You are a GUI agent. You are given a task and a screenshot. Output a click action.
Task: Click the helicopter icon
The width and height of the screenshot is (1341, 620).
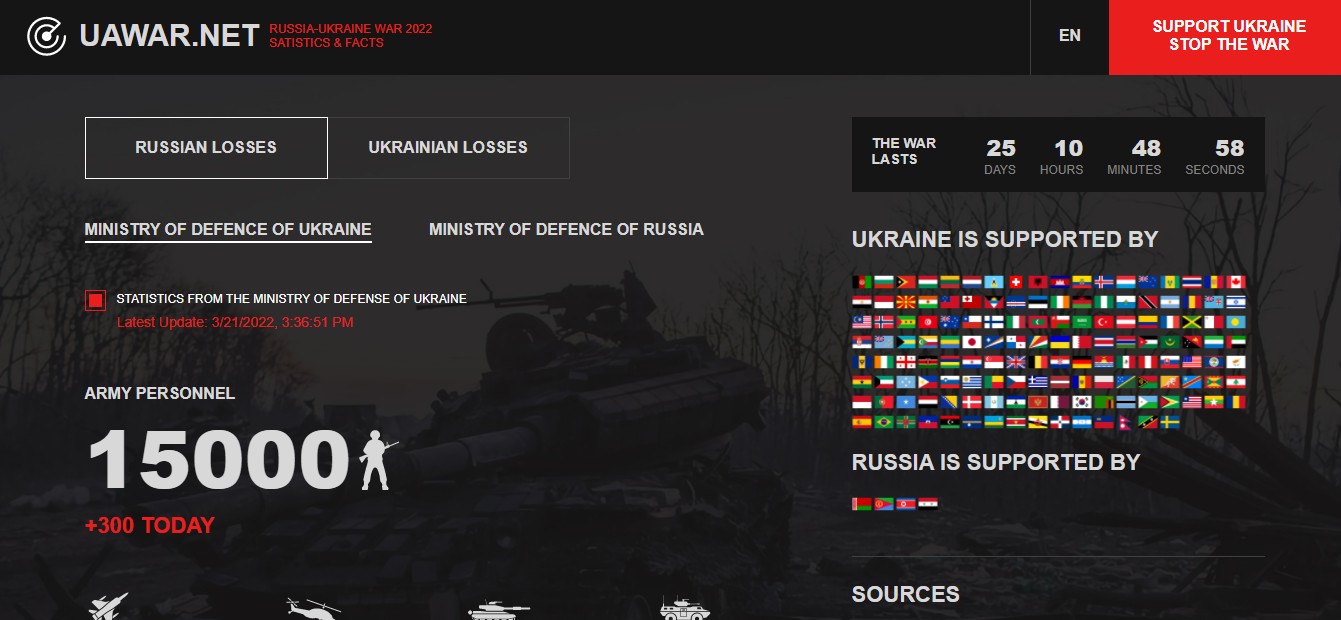312,608
